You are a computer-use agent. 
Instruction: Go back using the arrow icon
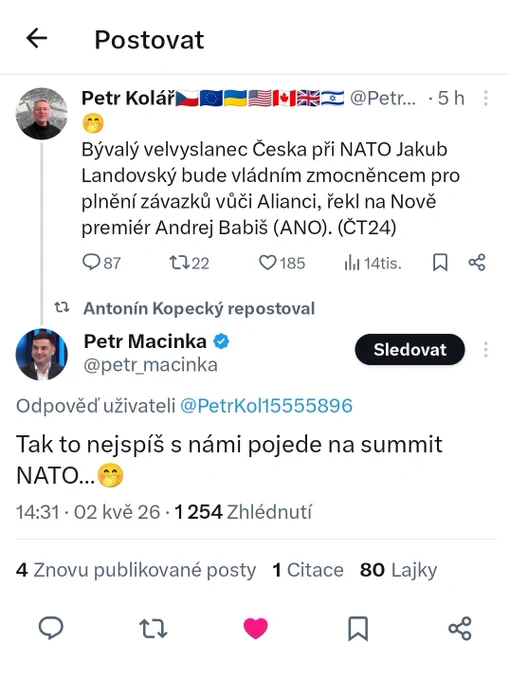pos(36,38)
